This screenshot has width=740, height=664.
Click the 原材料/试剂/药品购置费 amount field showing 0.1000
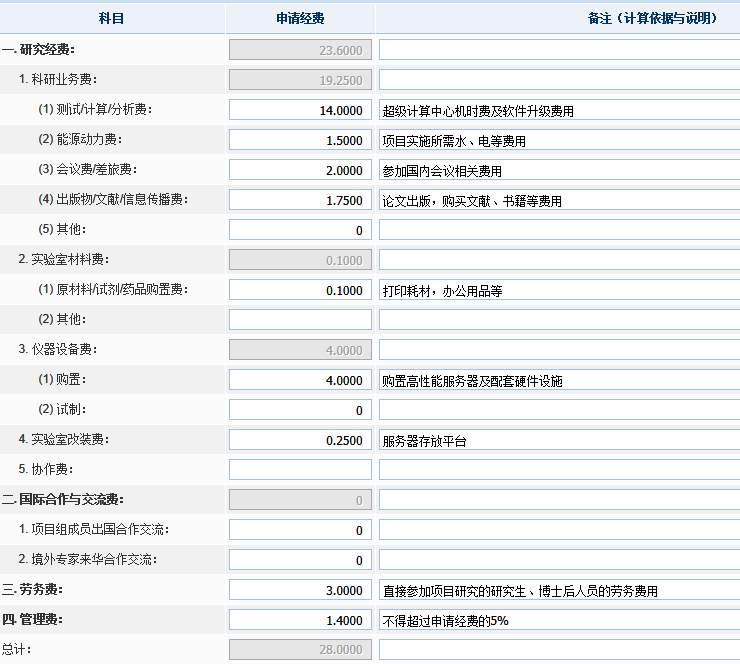[x=300, y=290]
